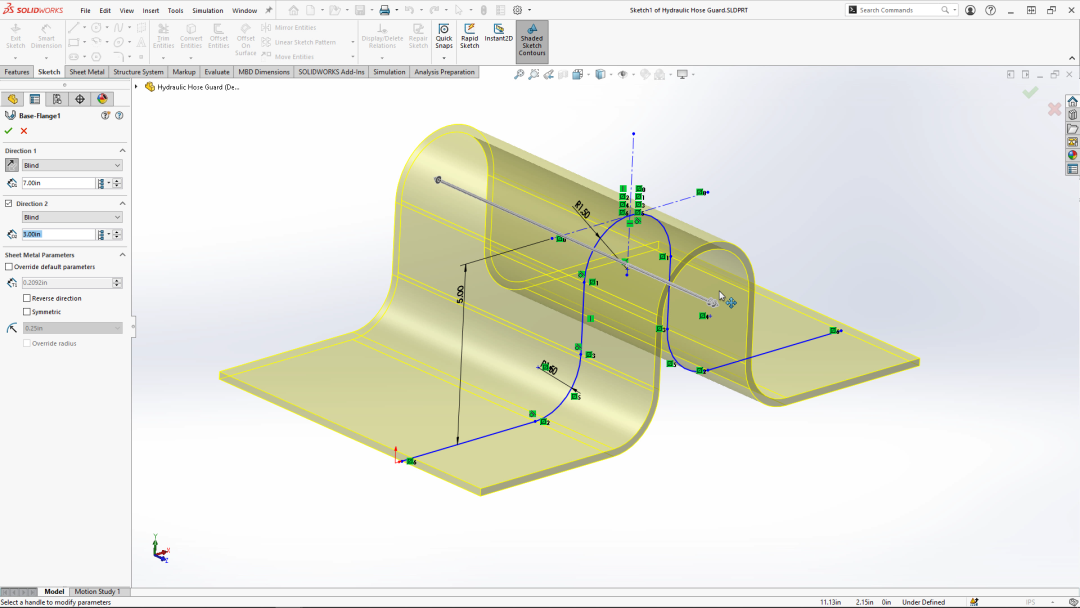The image size is (1080, 608).
Task: Check the Reverse direction option
Action: click(x=27, y=298)
